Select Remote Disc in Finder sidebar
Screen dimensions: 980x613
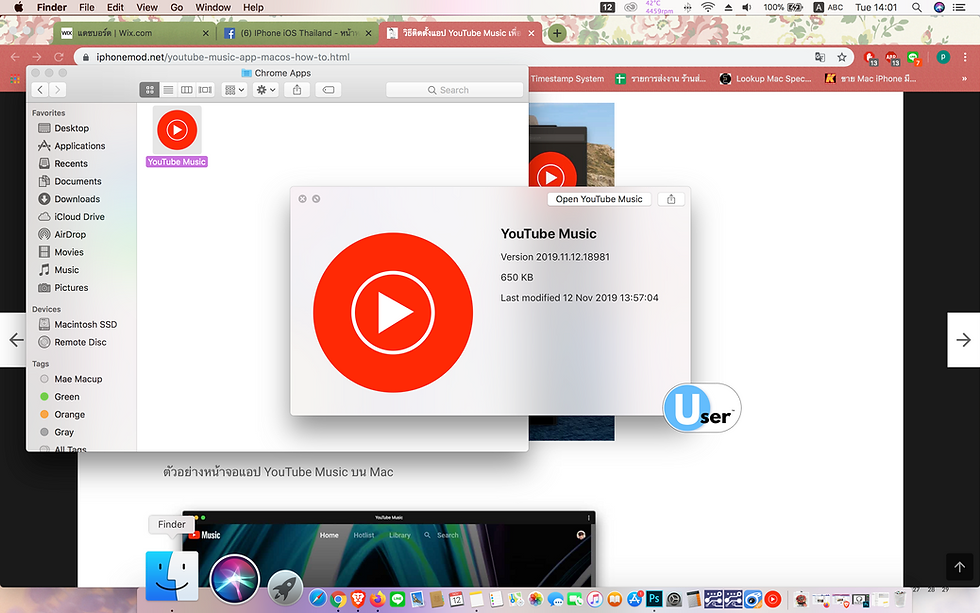pos(80,342)
